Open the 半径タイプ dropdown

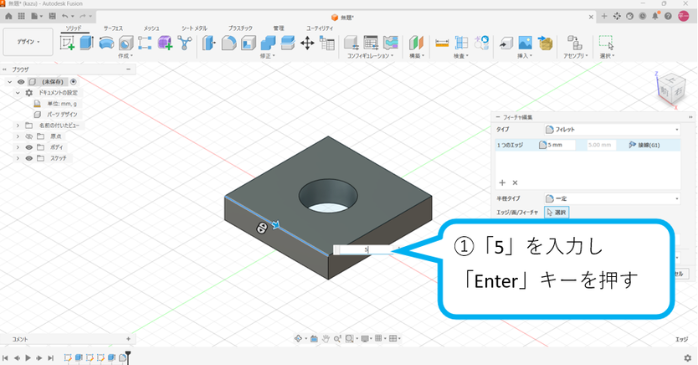click(x=613, y=199)
